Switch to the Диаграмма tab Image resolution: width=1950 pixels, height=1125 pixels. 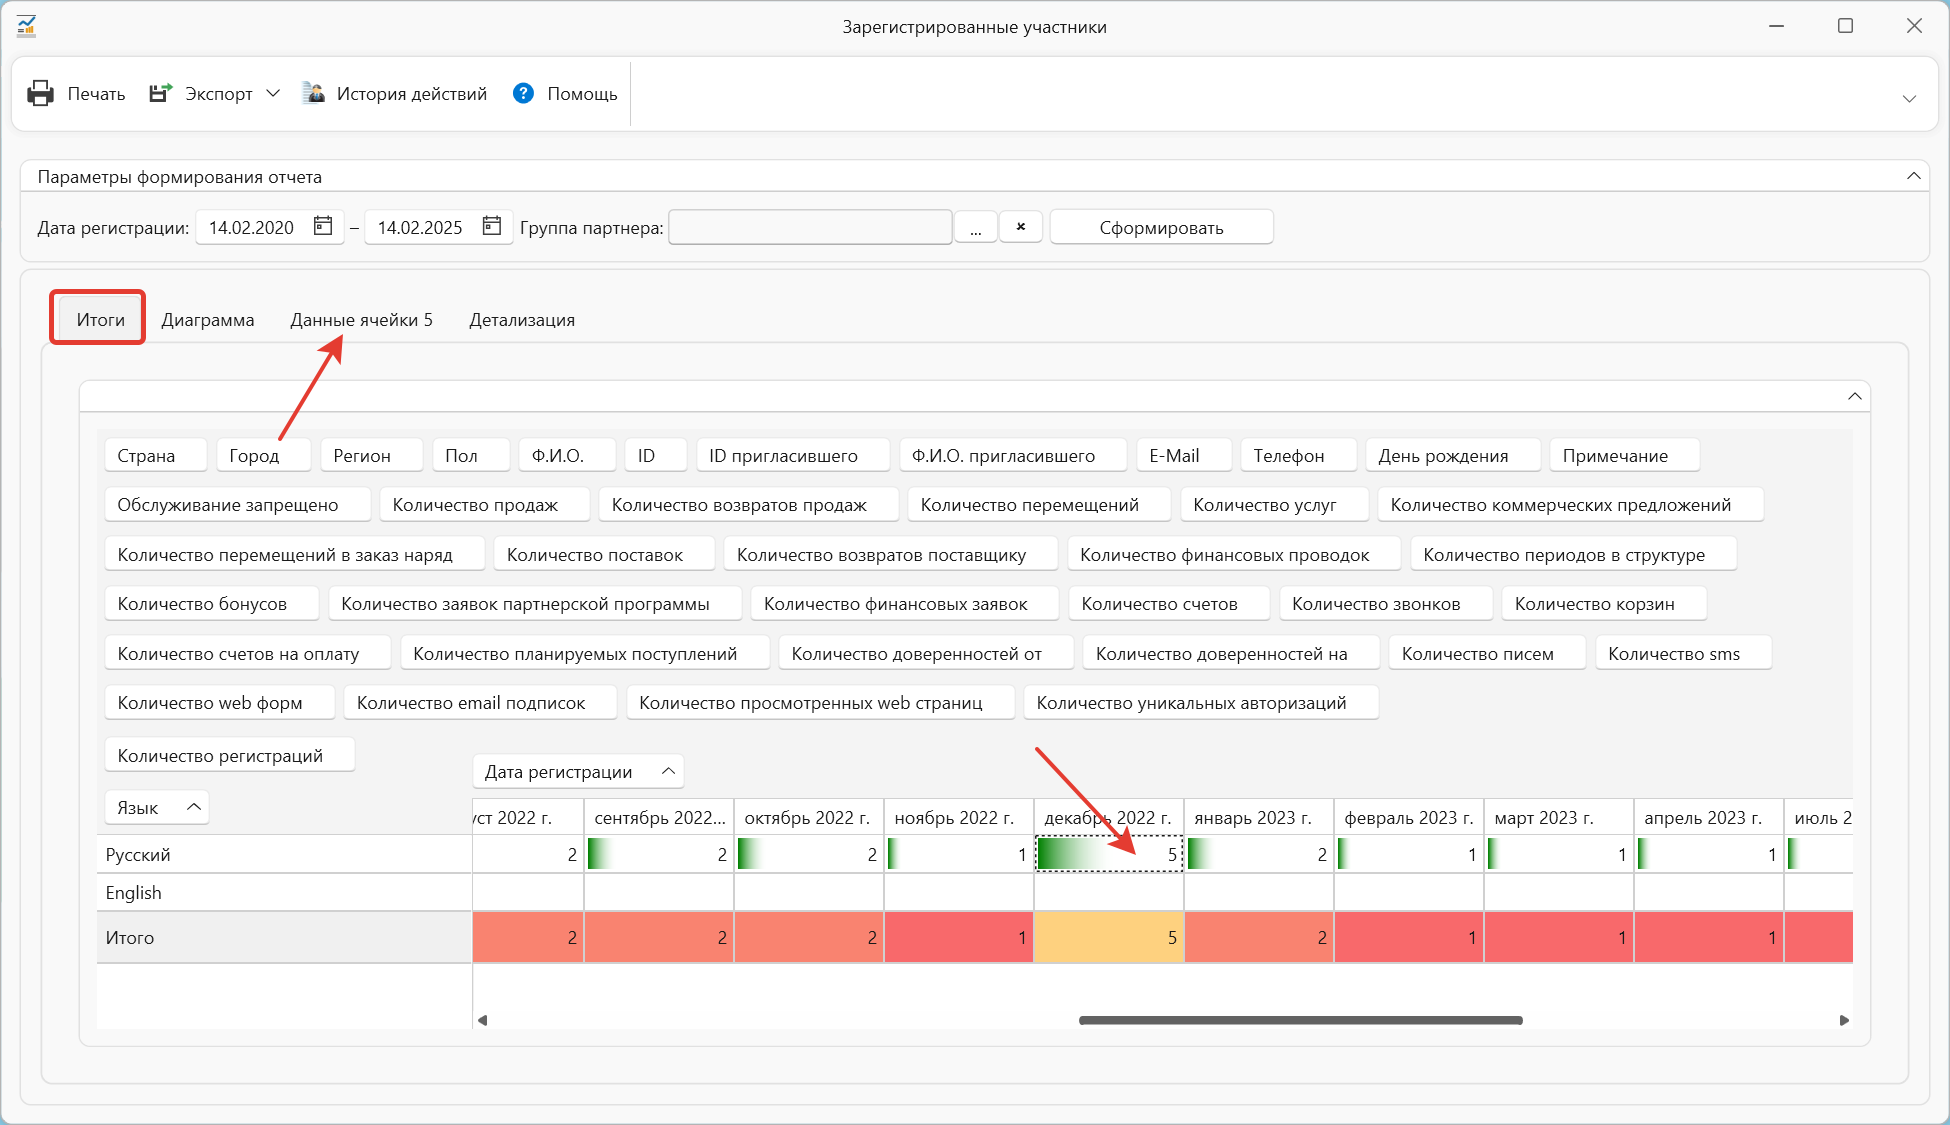(x=208, y=319)
